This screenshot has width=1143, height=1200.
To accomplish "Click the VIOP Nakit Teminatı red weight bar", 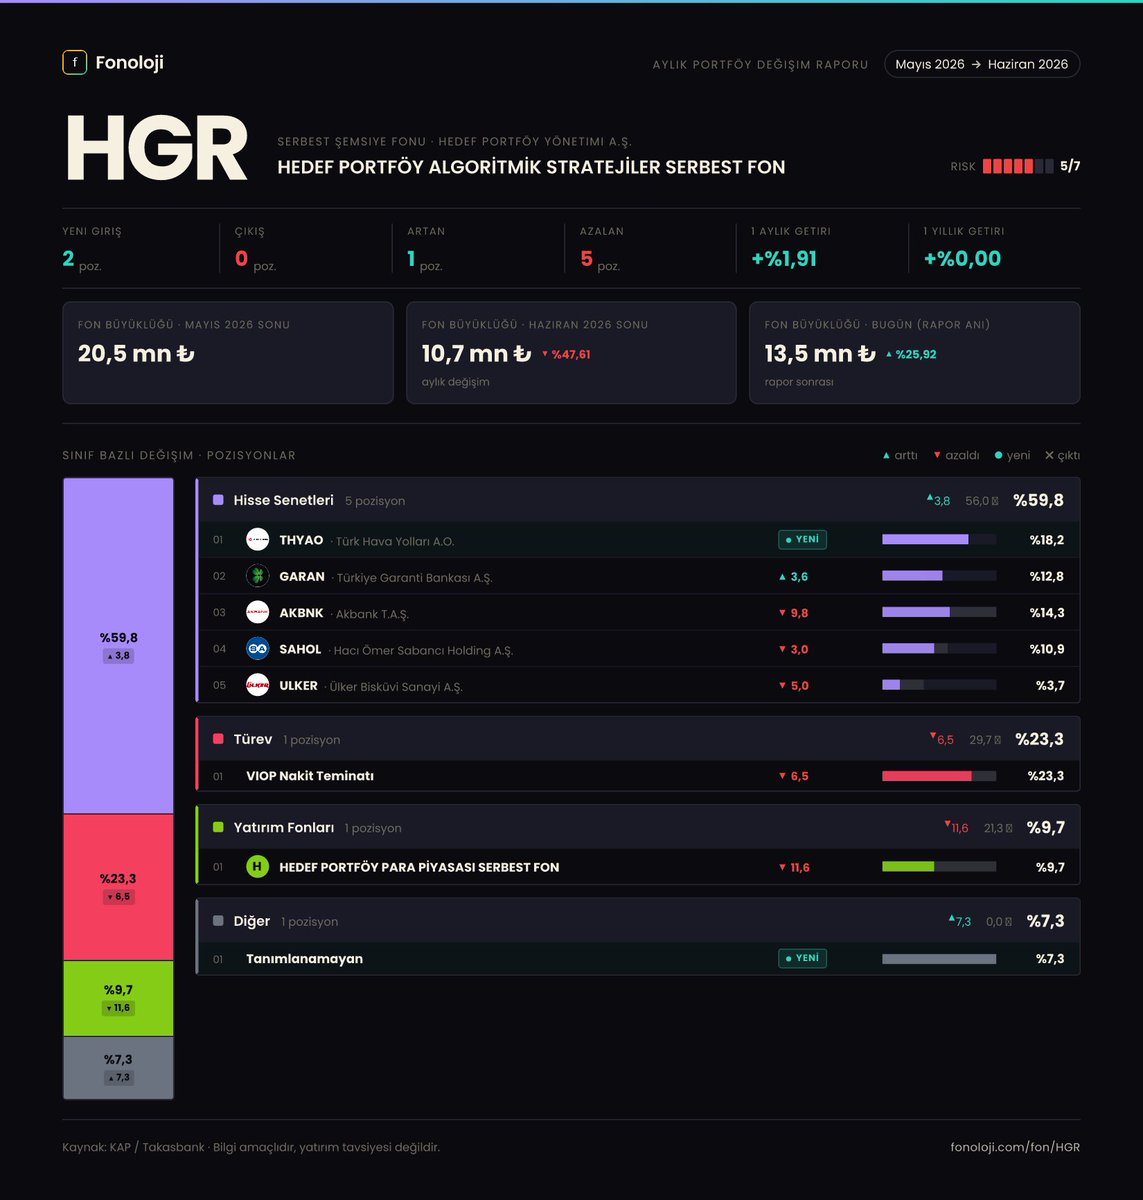I will 939,776.
